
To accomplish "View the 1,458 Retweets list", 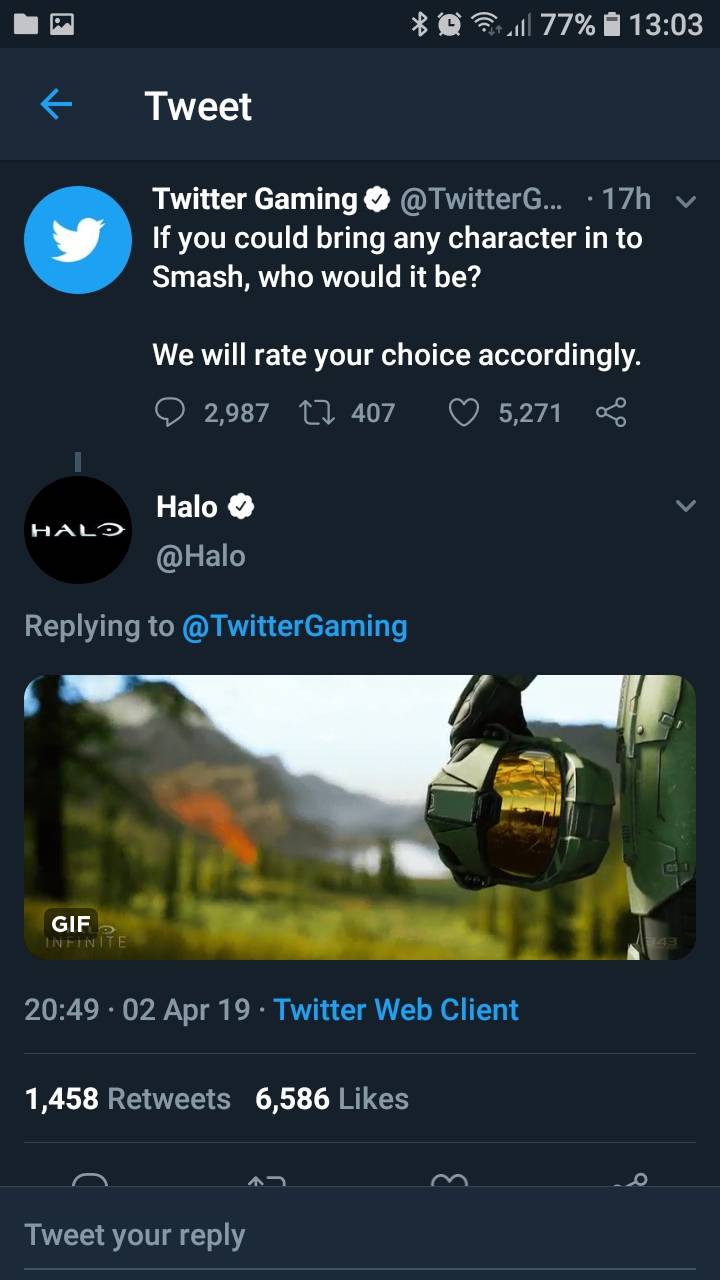I will [x=127, y=1098].
